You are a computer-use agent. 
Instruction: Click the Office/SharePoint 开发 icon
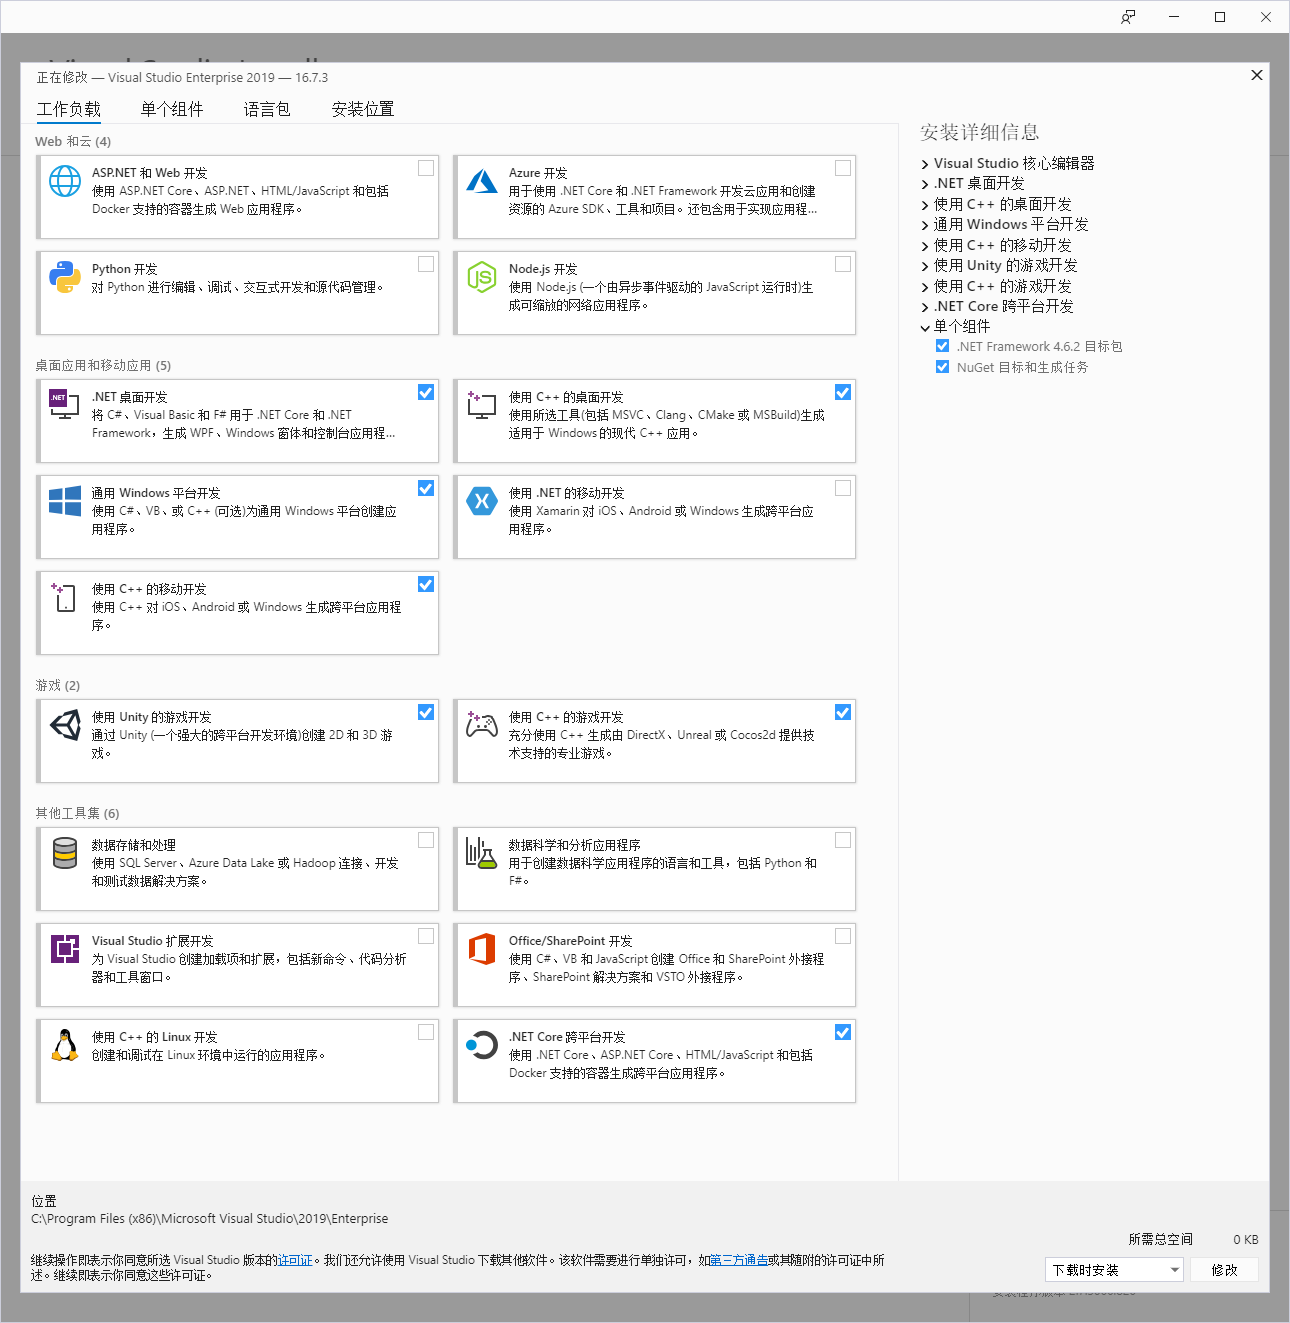point(482,949)
